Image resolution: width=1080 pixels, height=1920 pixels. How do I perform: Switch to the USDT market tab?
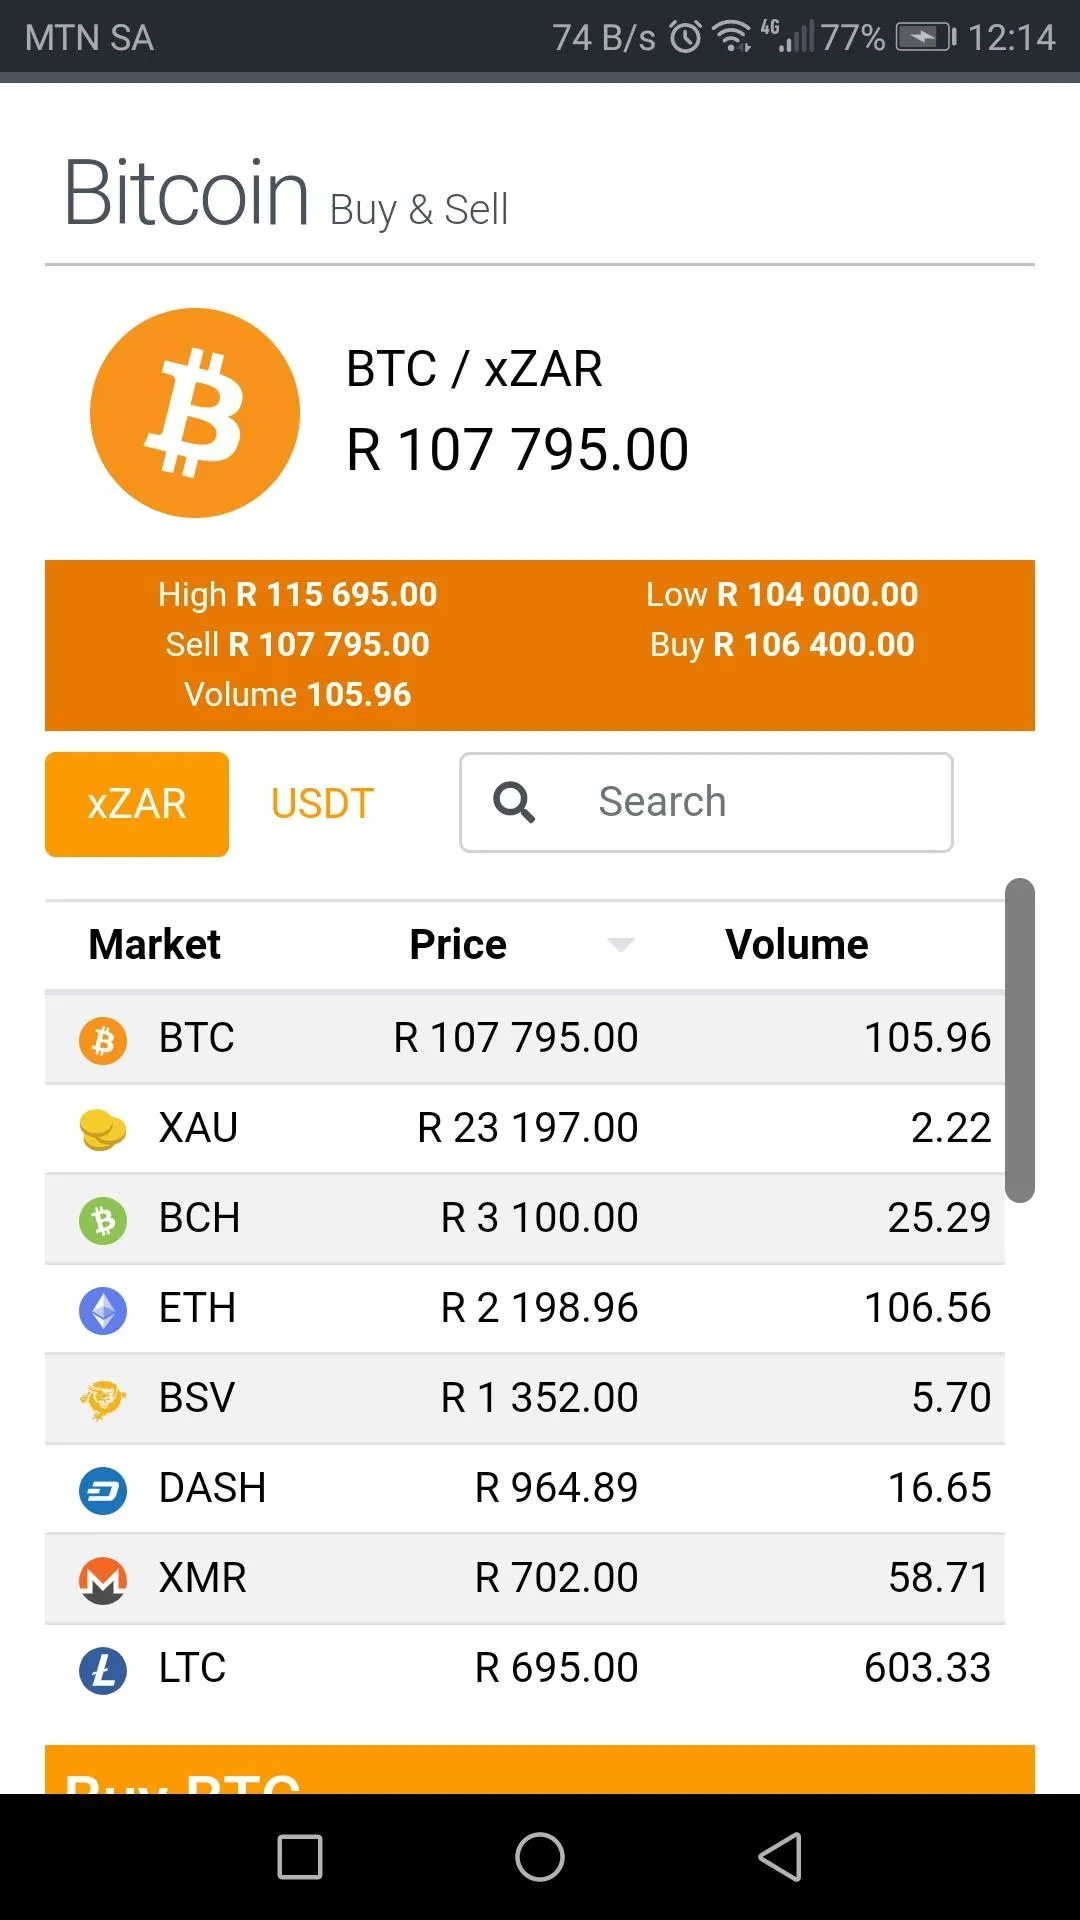(x=322, y=804)
